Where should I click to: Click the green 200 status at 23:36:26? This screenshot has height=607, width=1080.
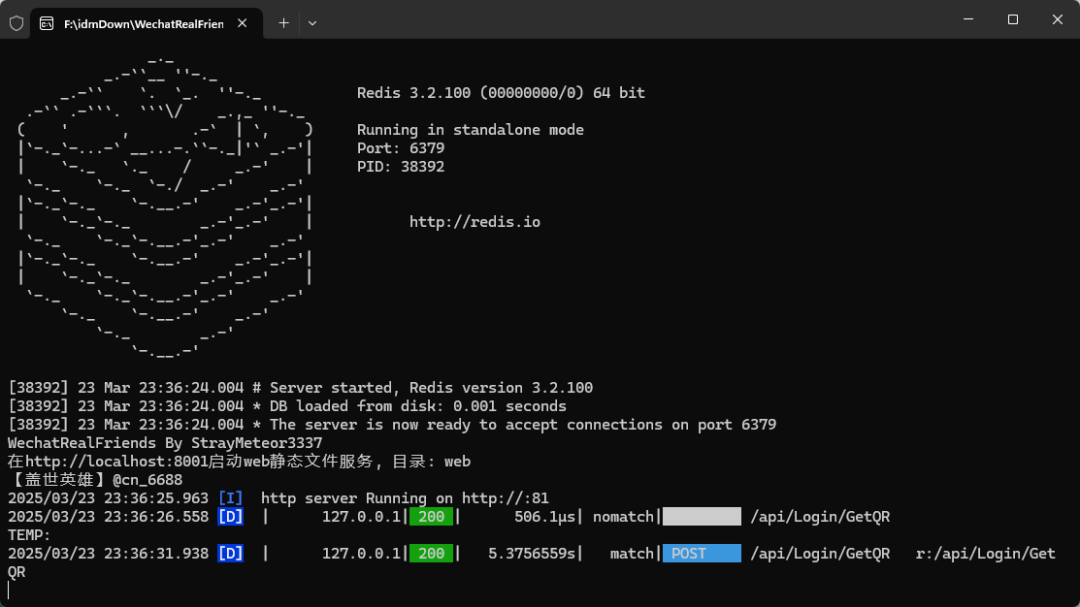click(x=431, y=517)
